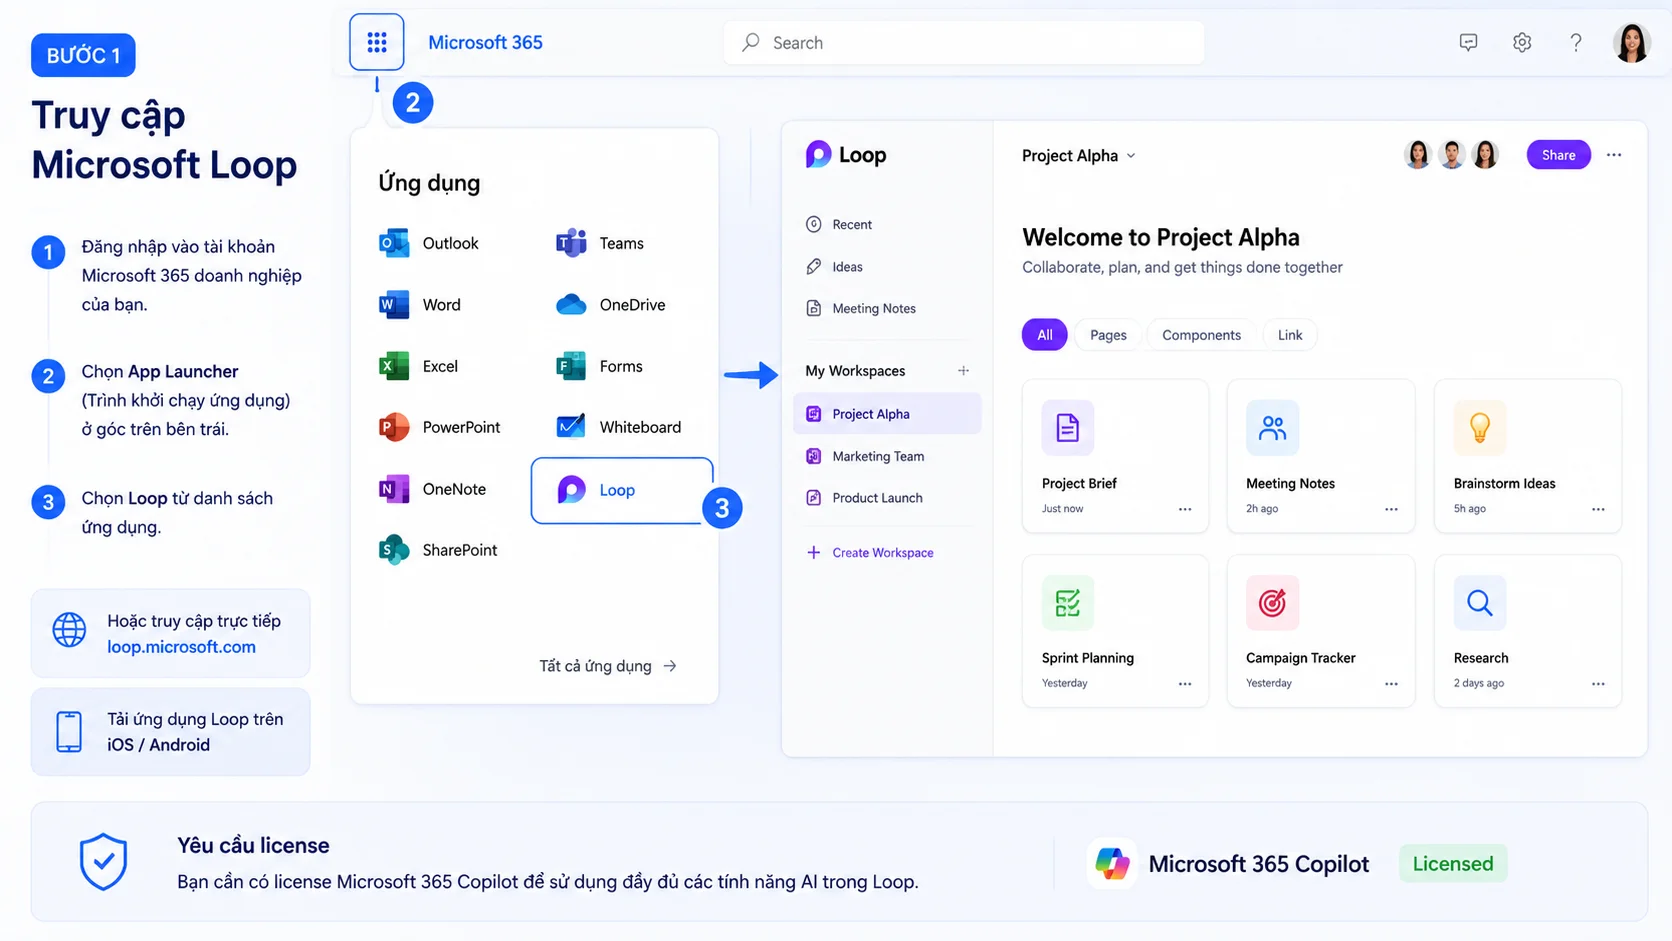Viewport: 1672px width, 941px height.
Task: Open the settings gear icon
Action: click(1522, 42)
